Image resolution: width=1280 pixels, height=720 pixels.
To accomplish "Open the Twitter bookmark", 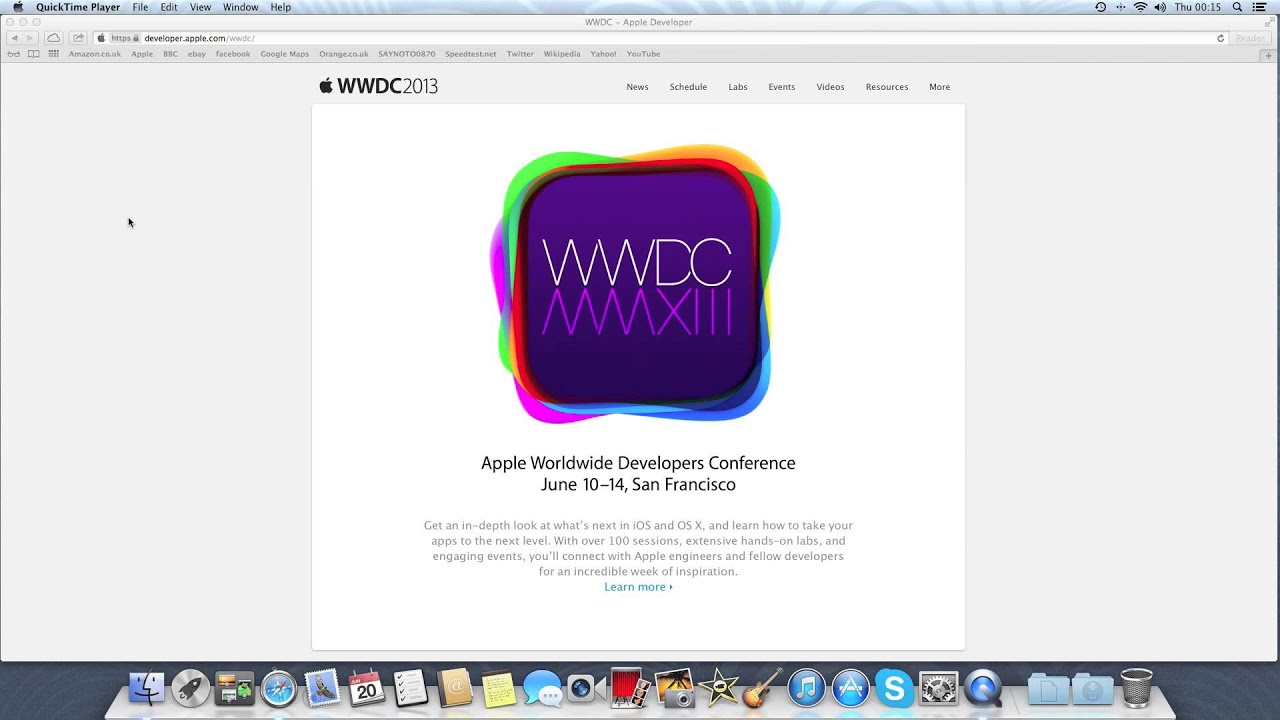I will [x=520, y=54].
